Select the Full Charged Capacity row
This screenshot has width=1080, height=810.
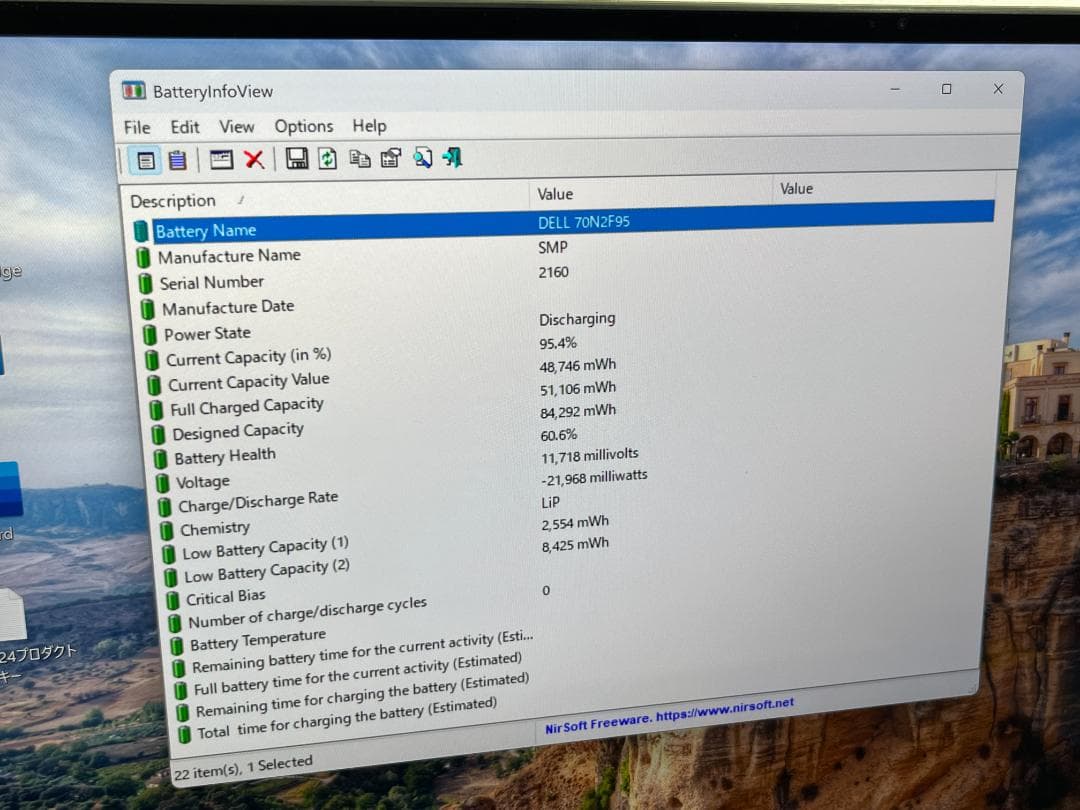pos(246,407)
